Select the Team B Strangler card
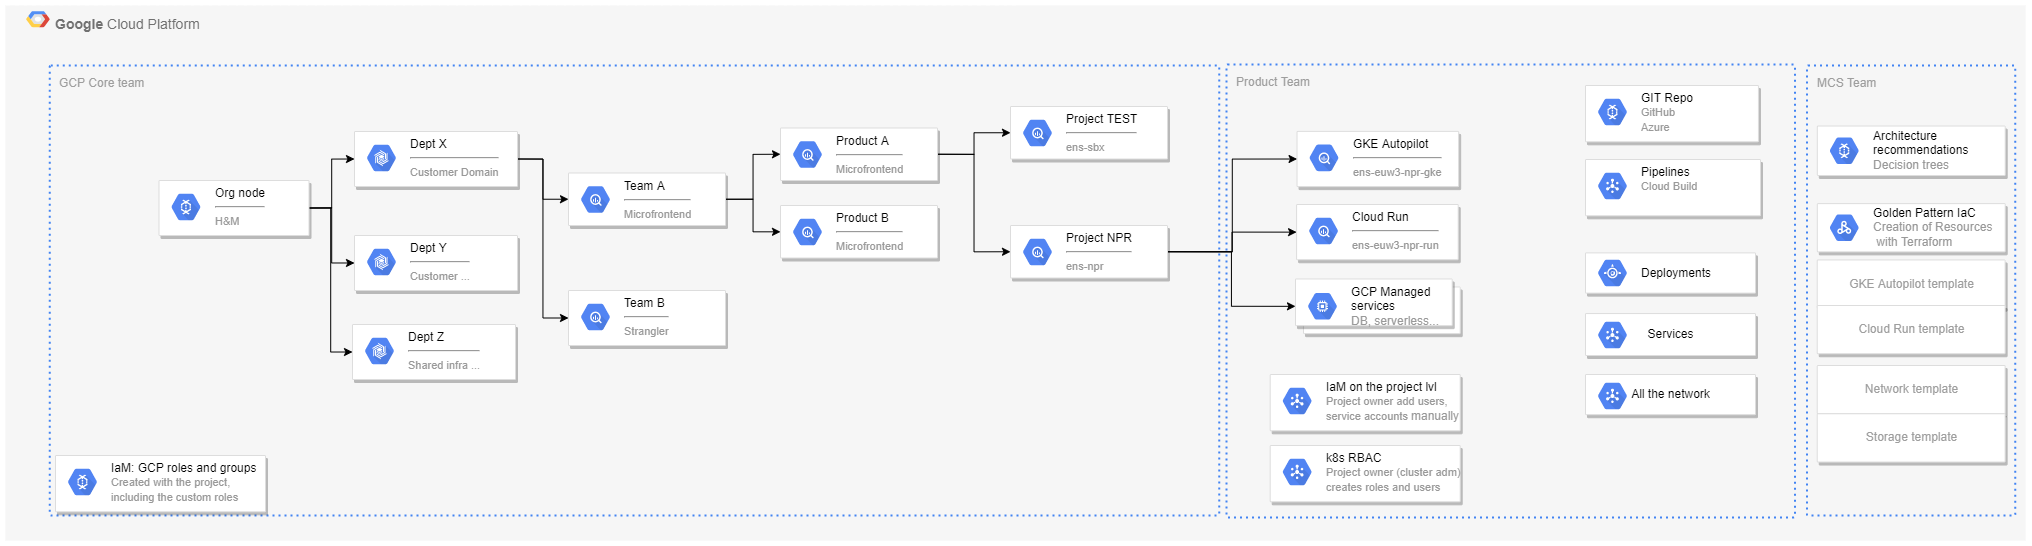Viewport: 2032px width, 546px height. point(647,318)
